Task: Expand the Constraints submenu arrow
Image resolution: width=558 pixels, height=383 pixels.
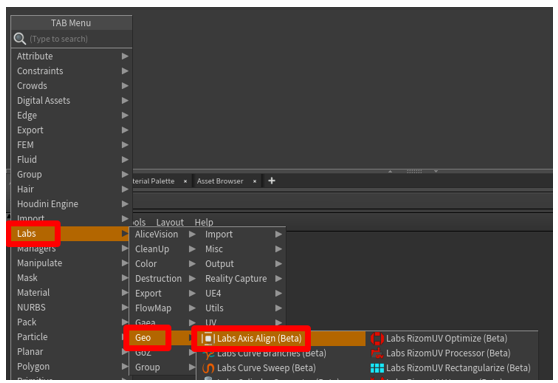Action: pyautogui.click(x=125, y=71)
